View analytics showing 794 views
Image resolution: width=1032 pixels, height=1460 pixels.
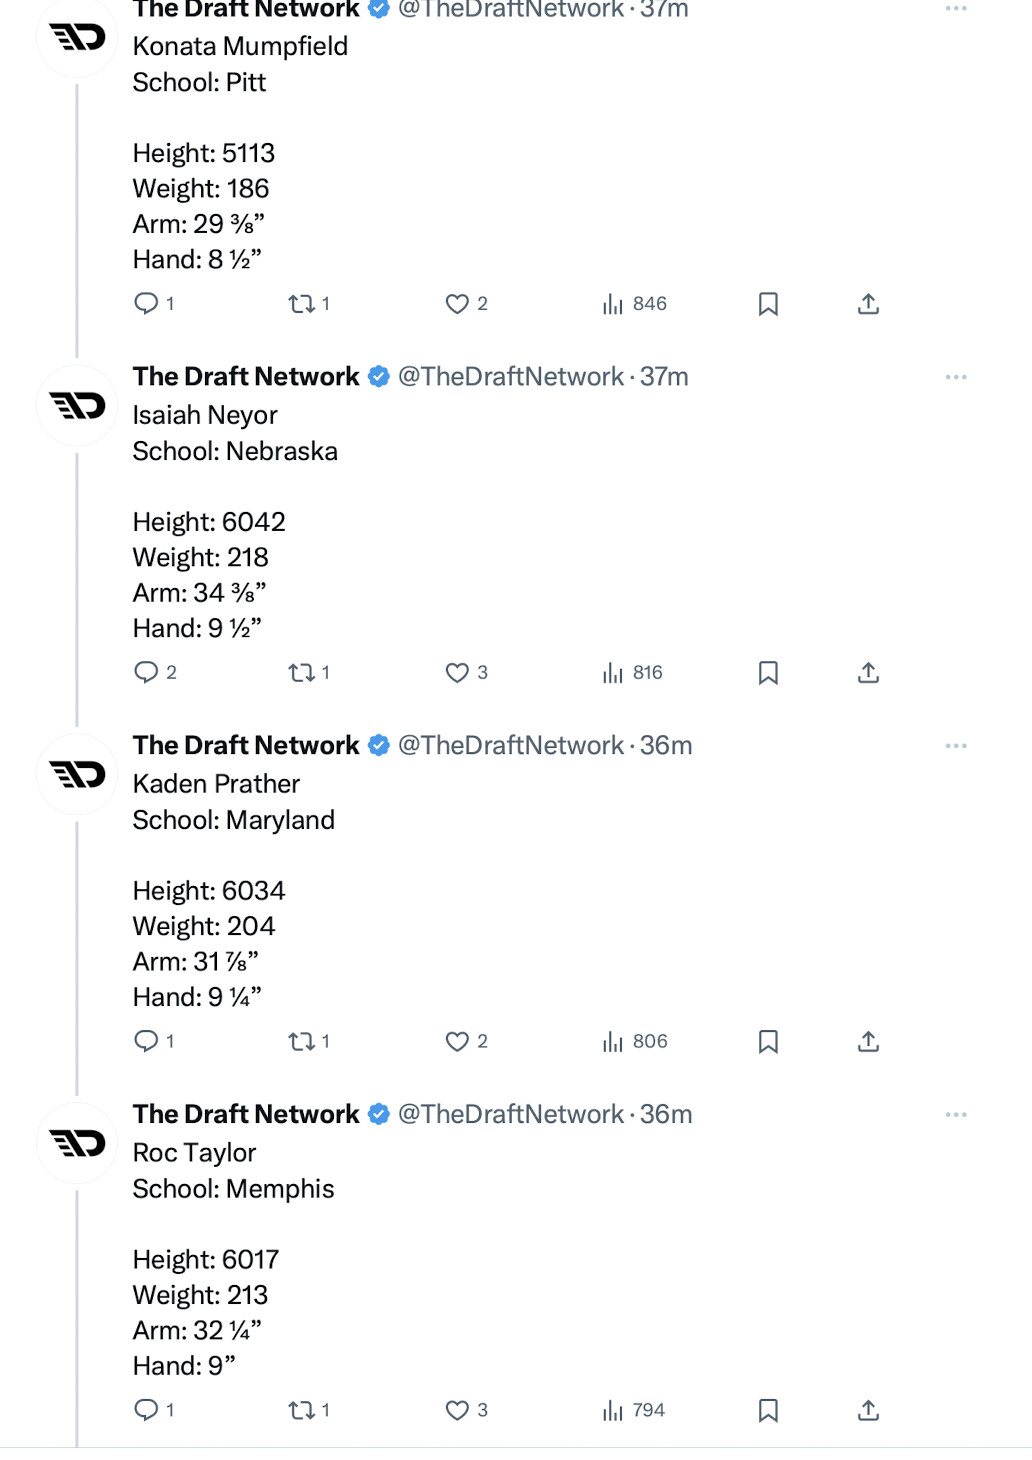tap(634, 1411)
